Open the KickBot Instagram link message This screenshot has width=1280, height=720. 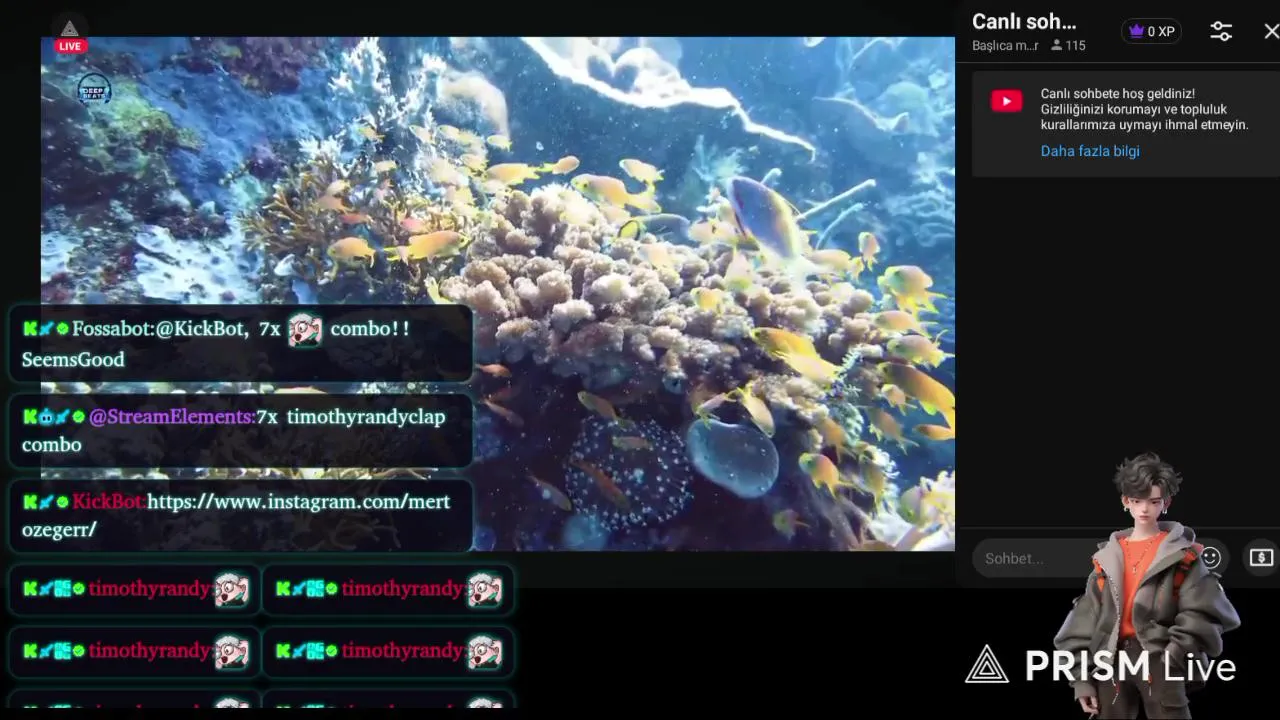point(298,502)
